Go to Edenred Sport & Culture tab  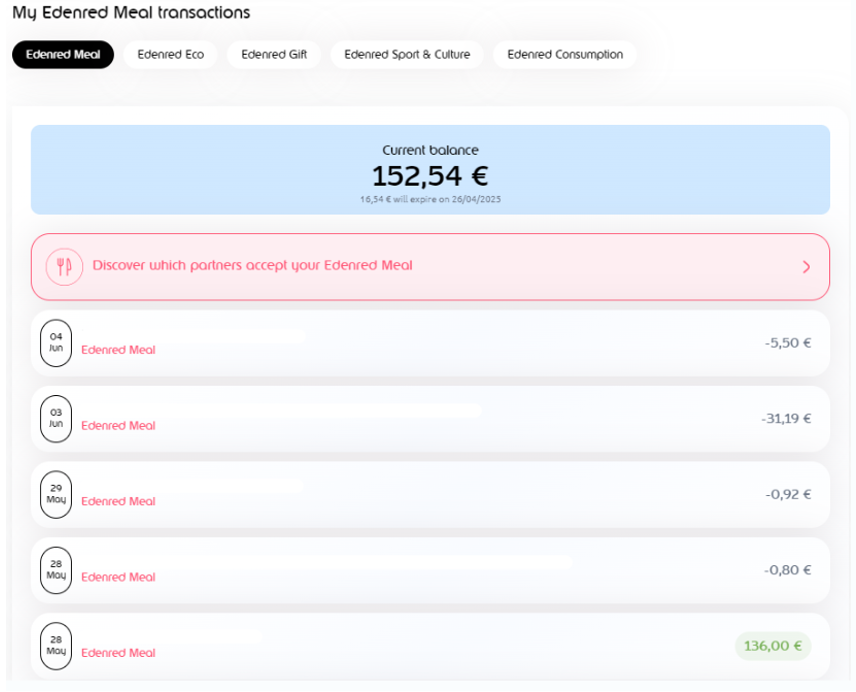407,55
